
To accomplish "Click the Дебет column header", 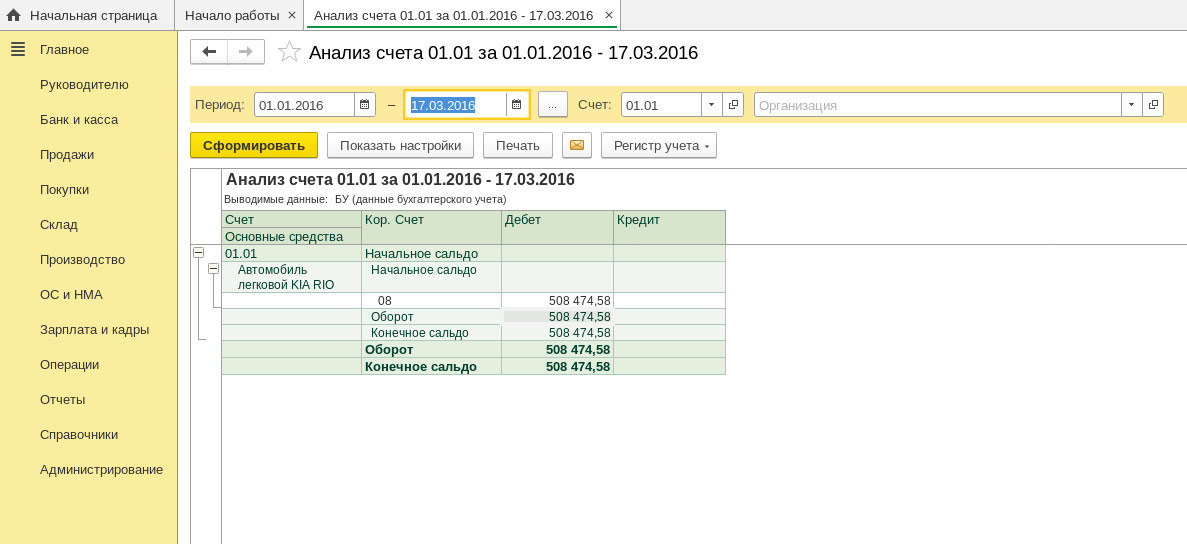I will click(x=557, y=228).
